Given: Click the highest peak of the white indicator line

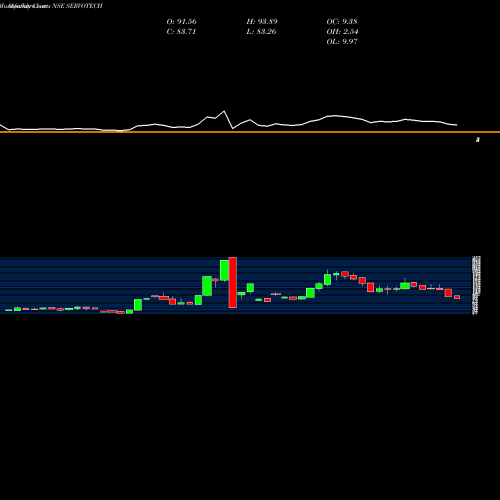Looking at the screenshot, I should point(224,111).
